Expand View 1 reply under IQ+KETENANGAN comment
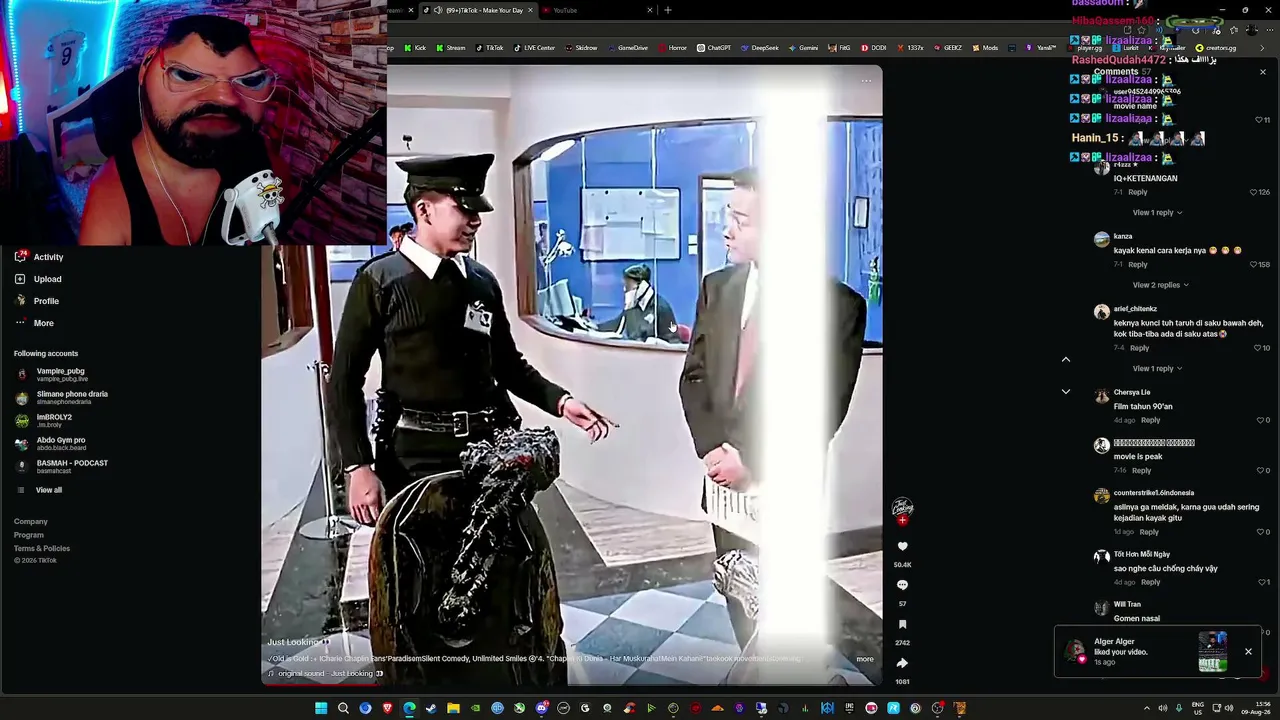 [1157, 213]
